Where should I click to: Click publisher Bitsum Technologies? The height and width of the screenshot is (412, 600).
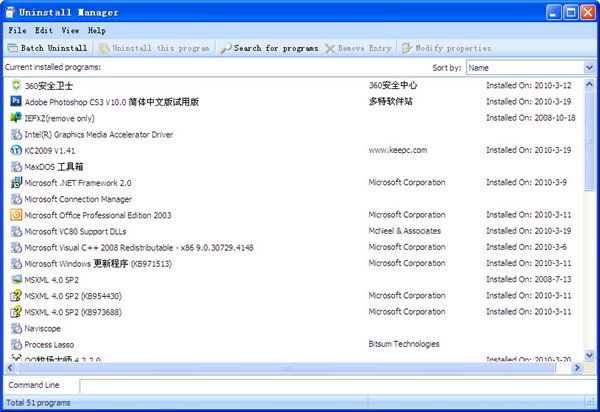(404, 344)
